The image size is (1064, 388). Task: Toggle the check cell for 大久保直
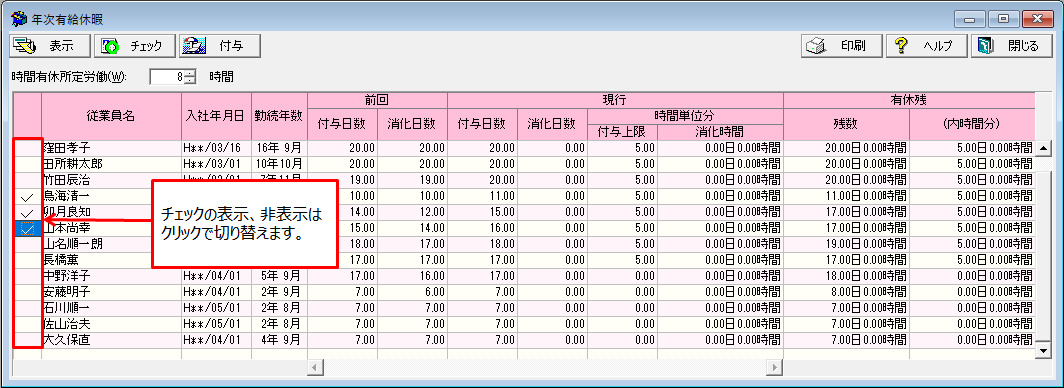28,341
